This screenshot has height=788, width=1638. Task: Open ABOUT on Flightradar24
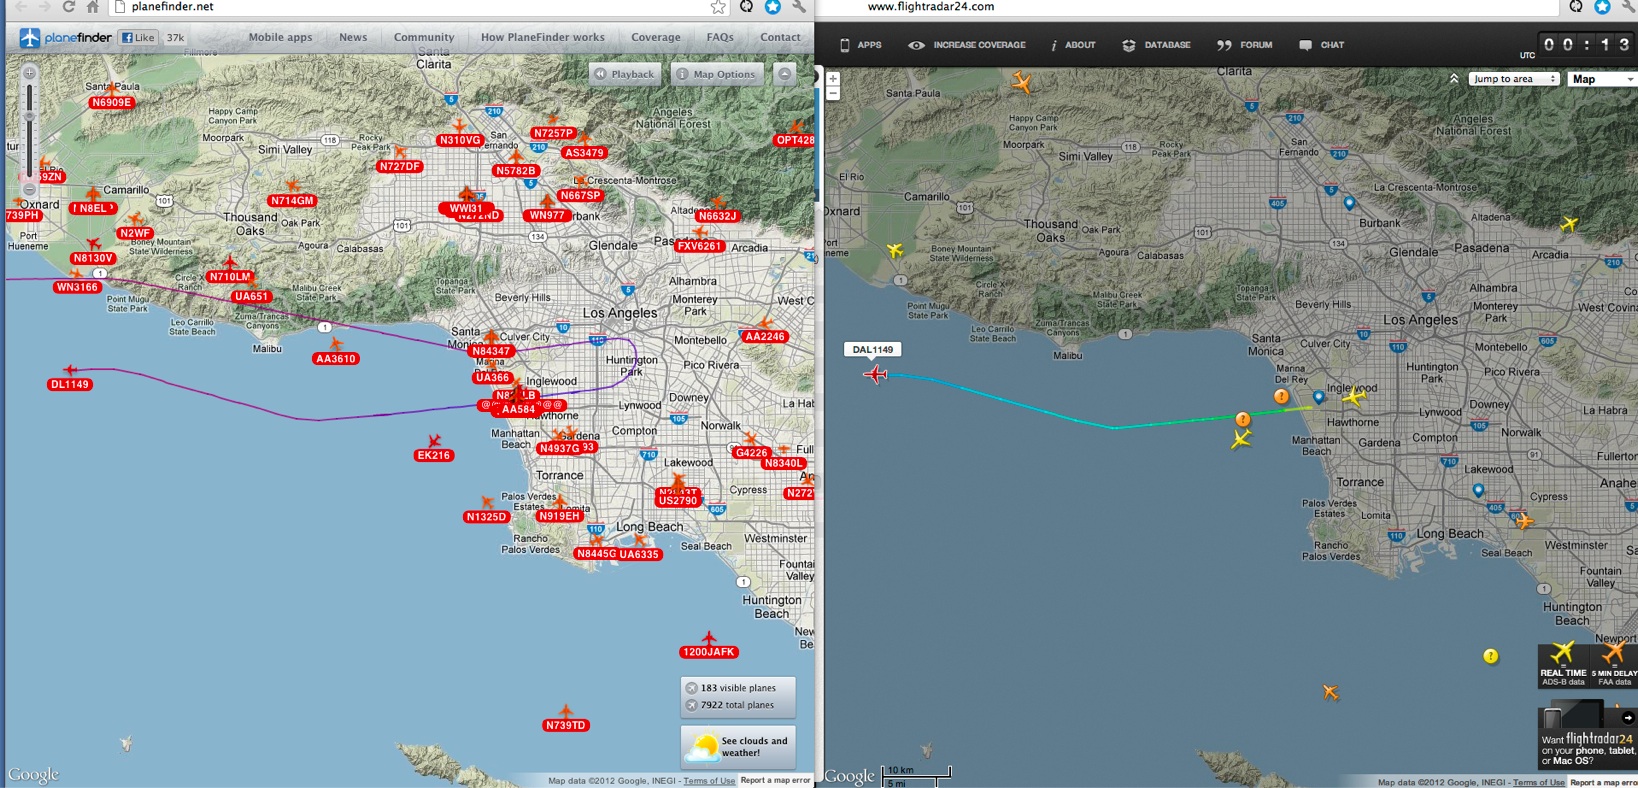(1073, 45)
